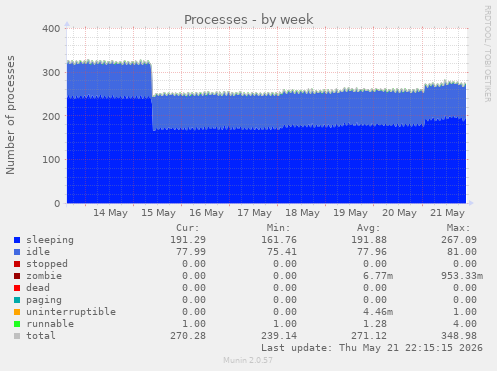Click the '100' y-axis label
The width and height of the screenshot is (497, 371).
click(x=51, y=160)
